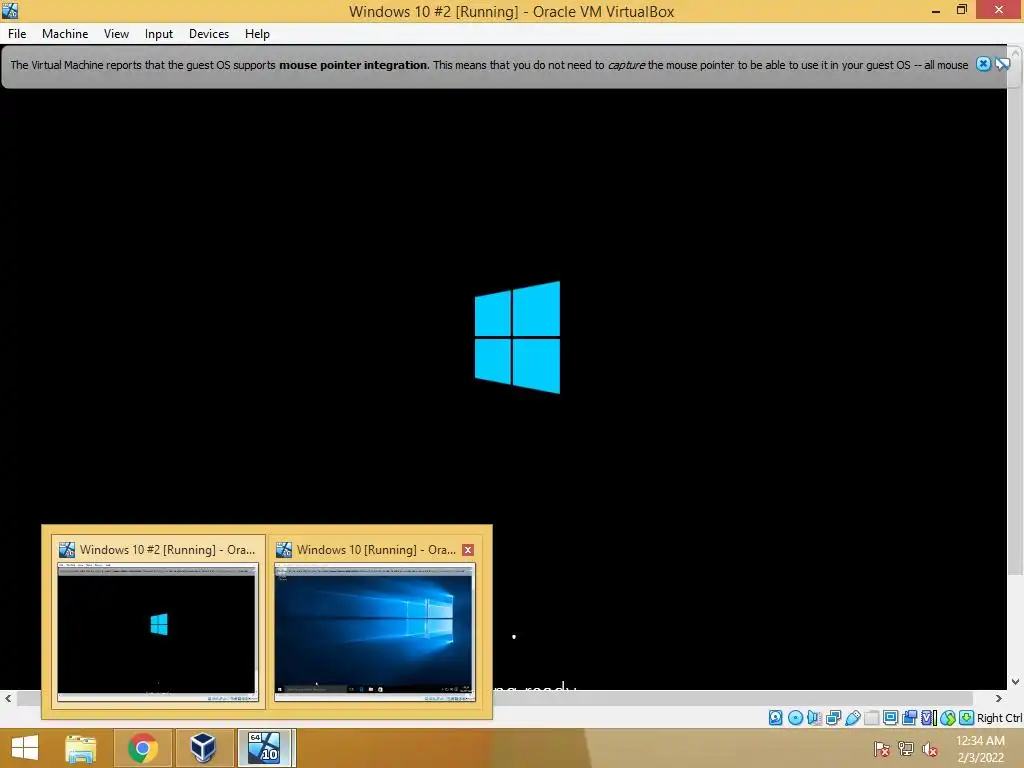Screen dimensions: 1024x768
Task: Click the shared folders status icon
Action: click(x=871, y=718)
